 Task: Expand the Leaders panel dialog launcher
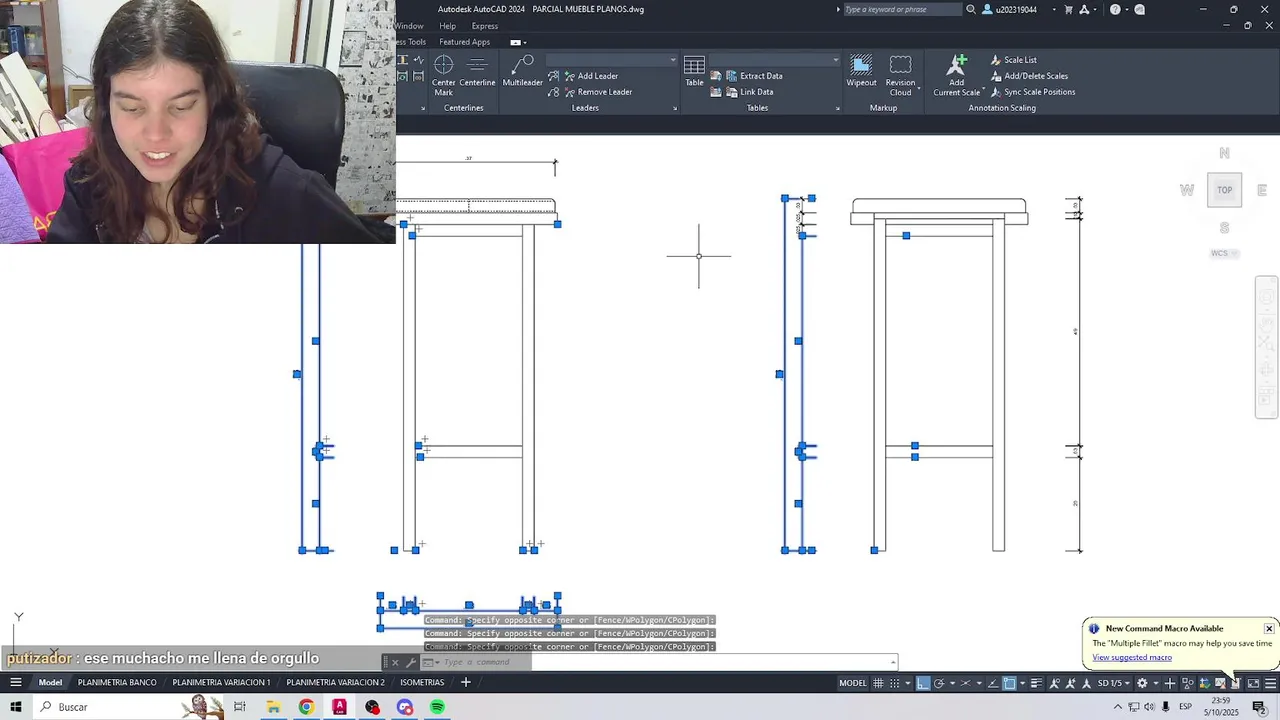tap(675, 108)
